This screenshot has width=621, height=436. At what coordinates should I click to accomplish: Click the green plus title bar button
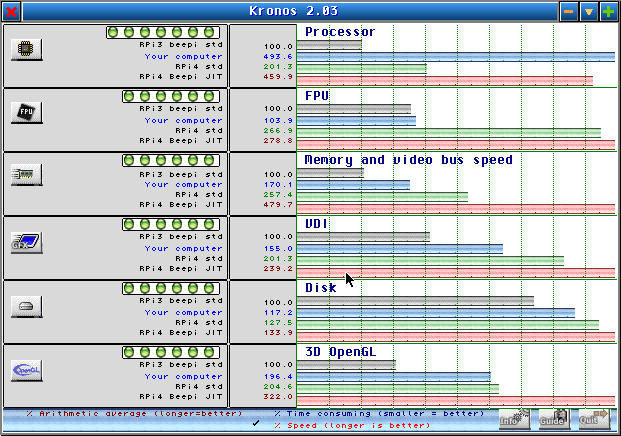point(609,11)
